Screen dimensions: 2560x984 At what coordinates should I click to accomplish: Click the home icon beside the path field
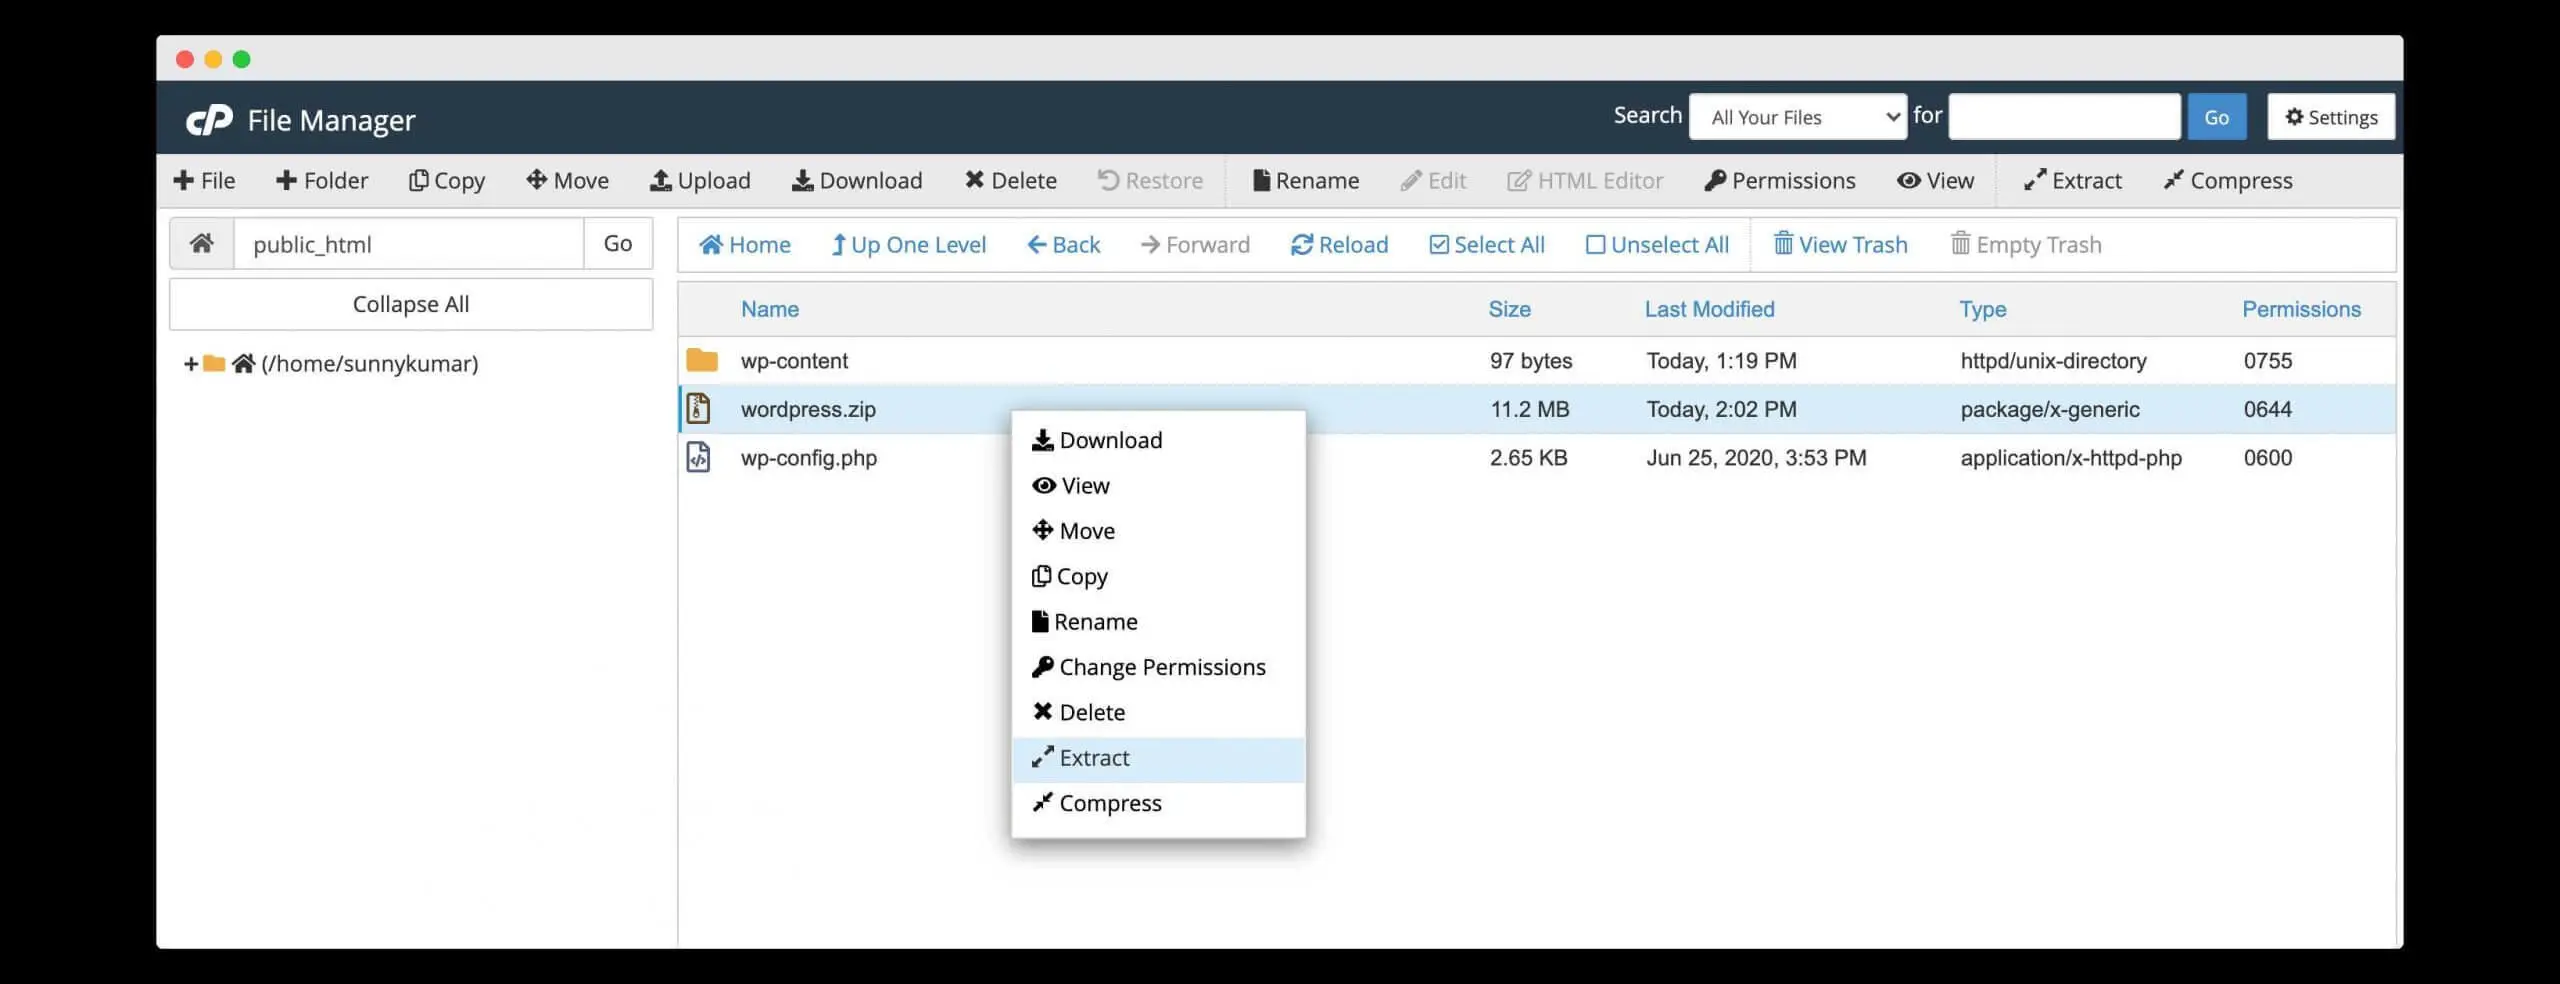click(x=201, y=243)
